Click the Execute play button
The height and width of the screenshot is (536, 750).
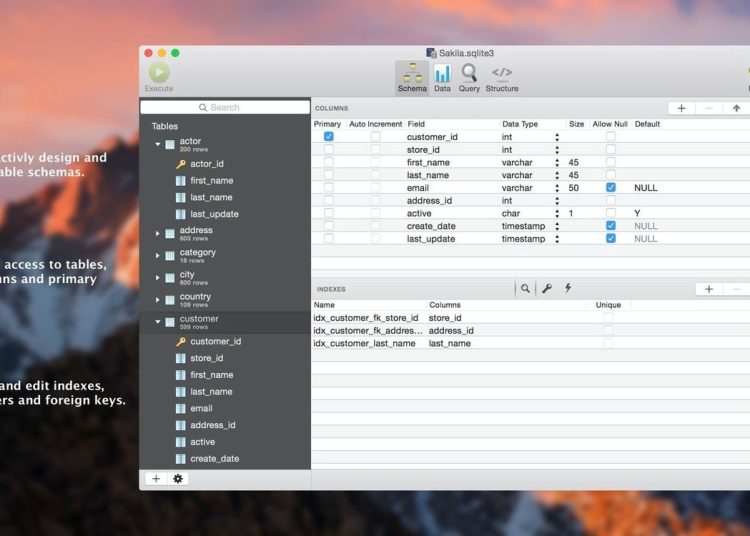[159, 73]
